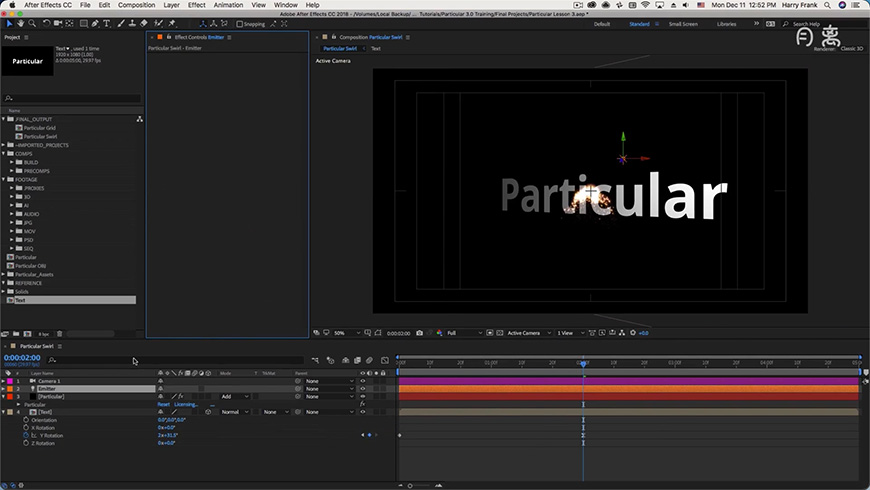Select the Clone Stamp tool
The width and height of the screenshot is (870, 490).
pyautogui.click(x=132, y=24)
